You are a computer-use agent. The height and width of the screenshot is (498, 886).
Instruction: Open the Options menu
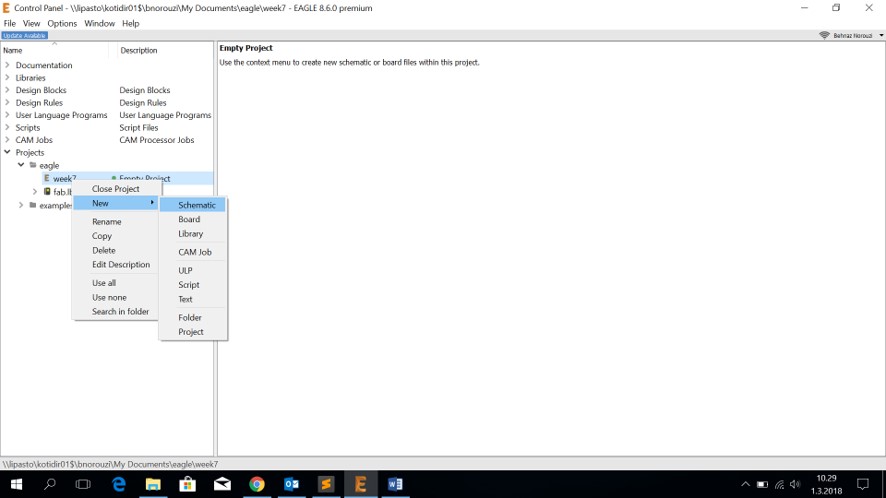tap(62, 23)
